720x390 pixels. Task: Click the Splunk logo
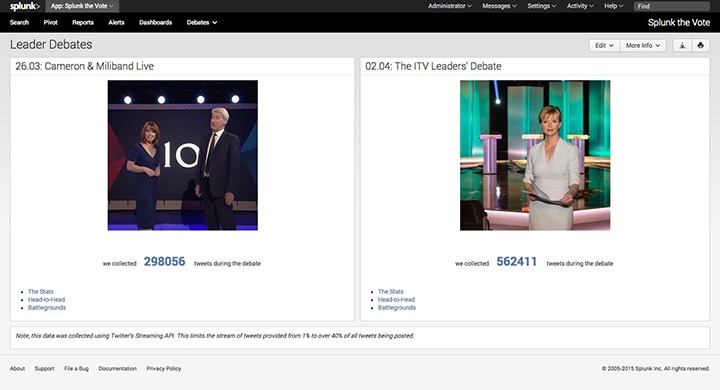click(25, 6)
